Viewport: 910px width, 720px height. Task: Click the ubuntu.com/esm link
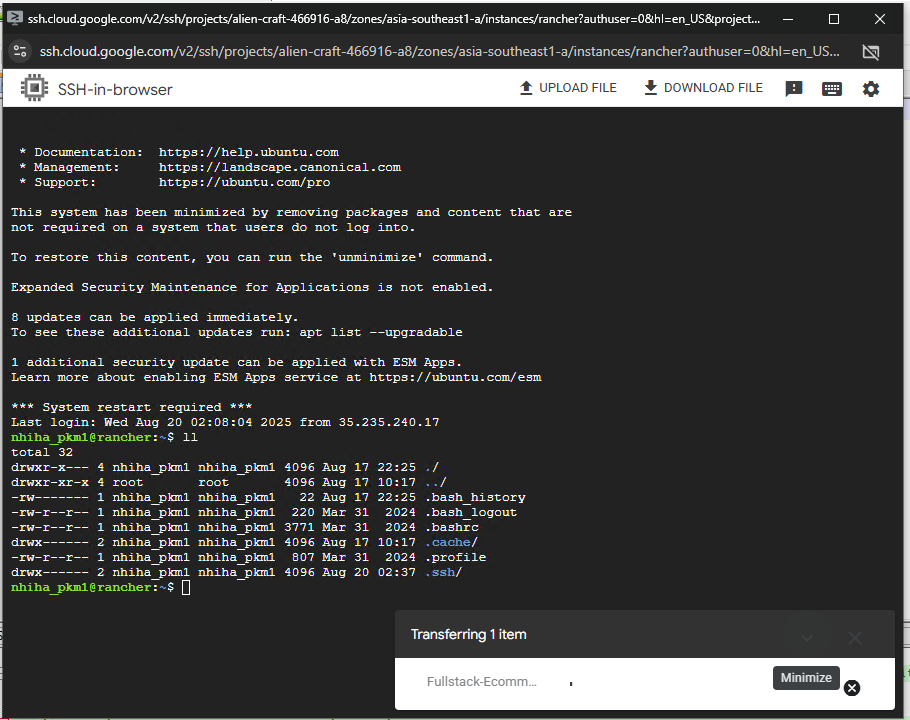455,377
